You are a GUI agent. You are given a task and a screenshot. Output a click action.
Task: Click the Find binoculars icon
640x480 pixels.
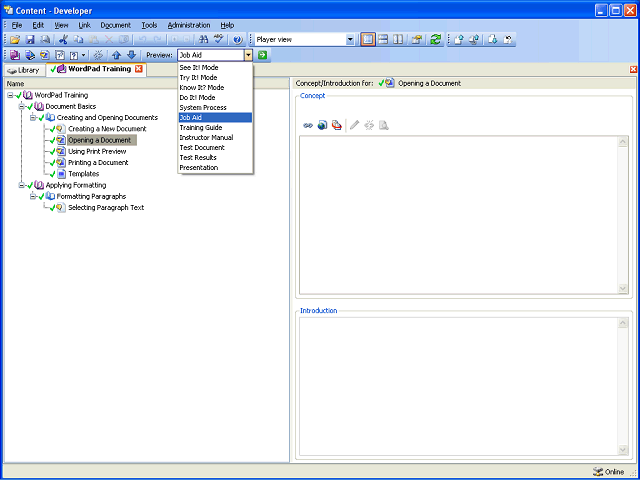[203, 40]
